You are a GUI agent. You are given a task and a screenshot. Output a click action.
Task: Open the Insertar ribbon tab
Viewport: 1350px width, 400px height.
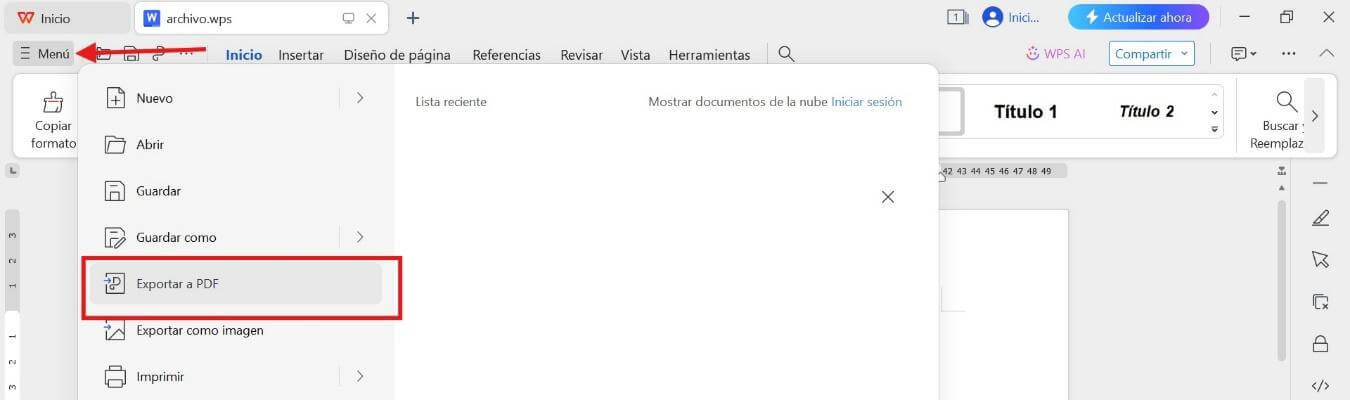(301, 55)
